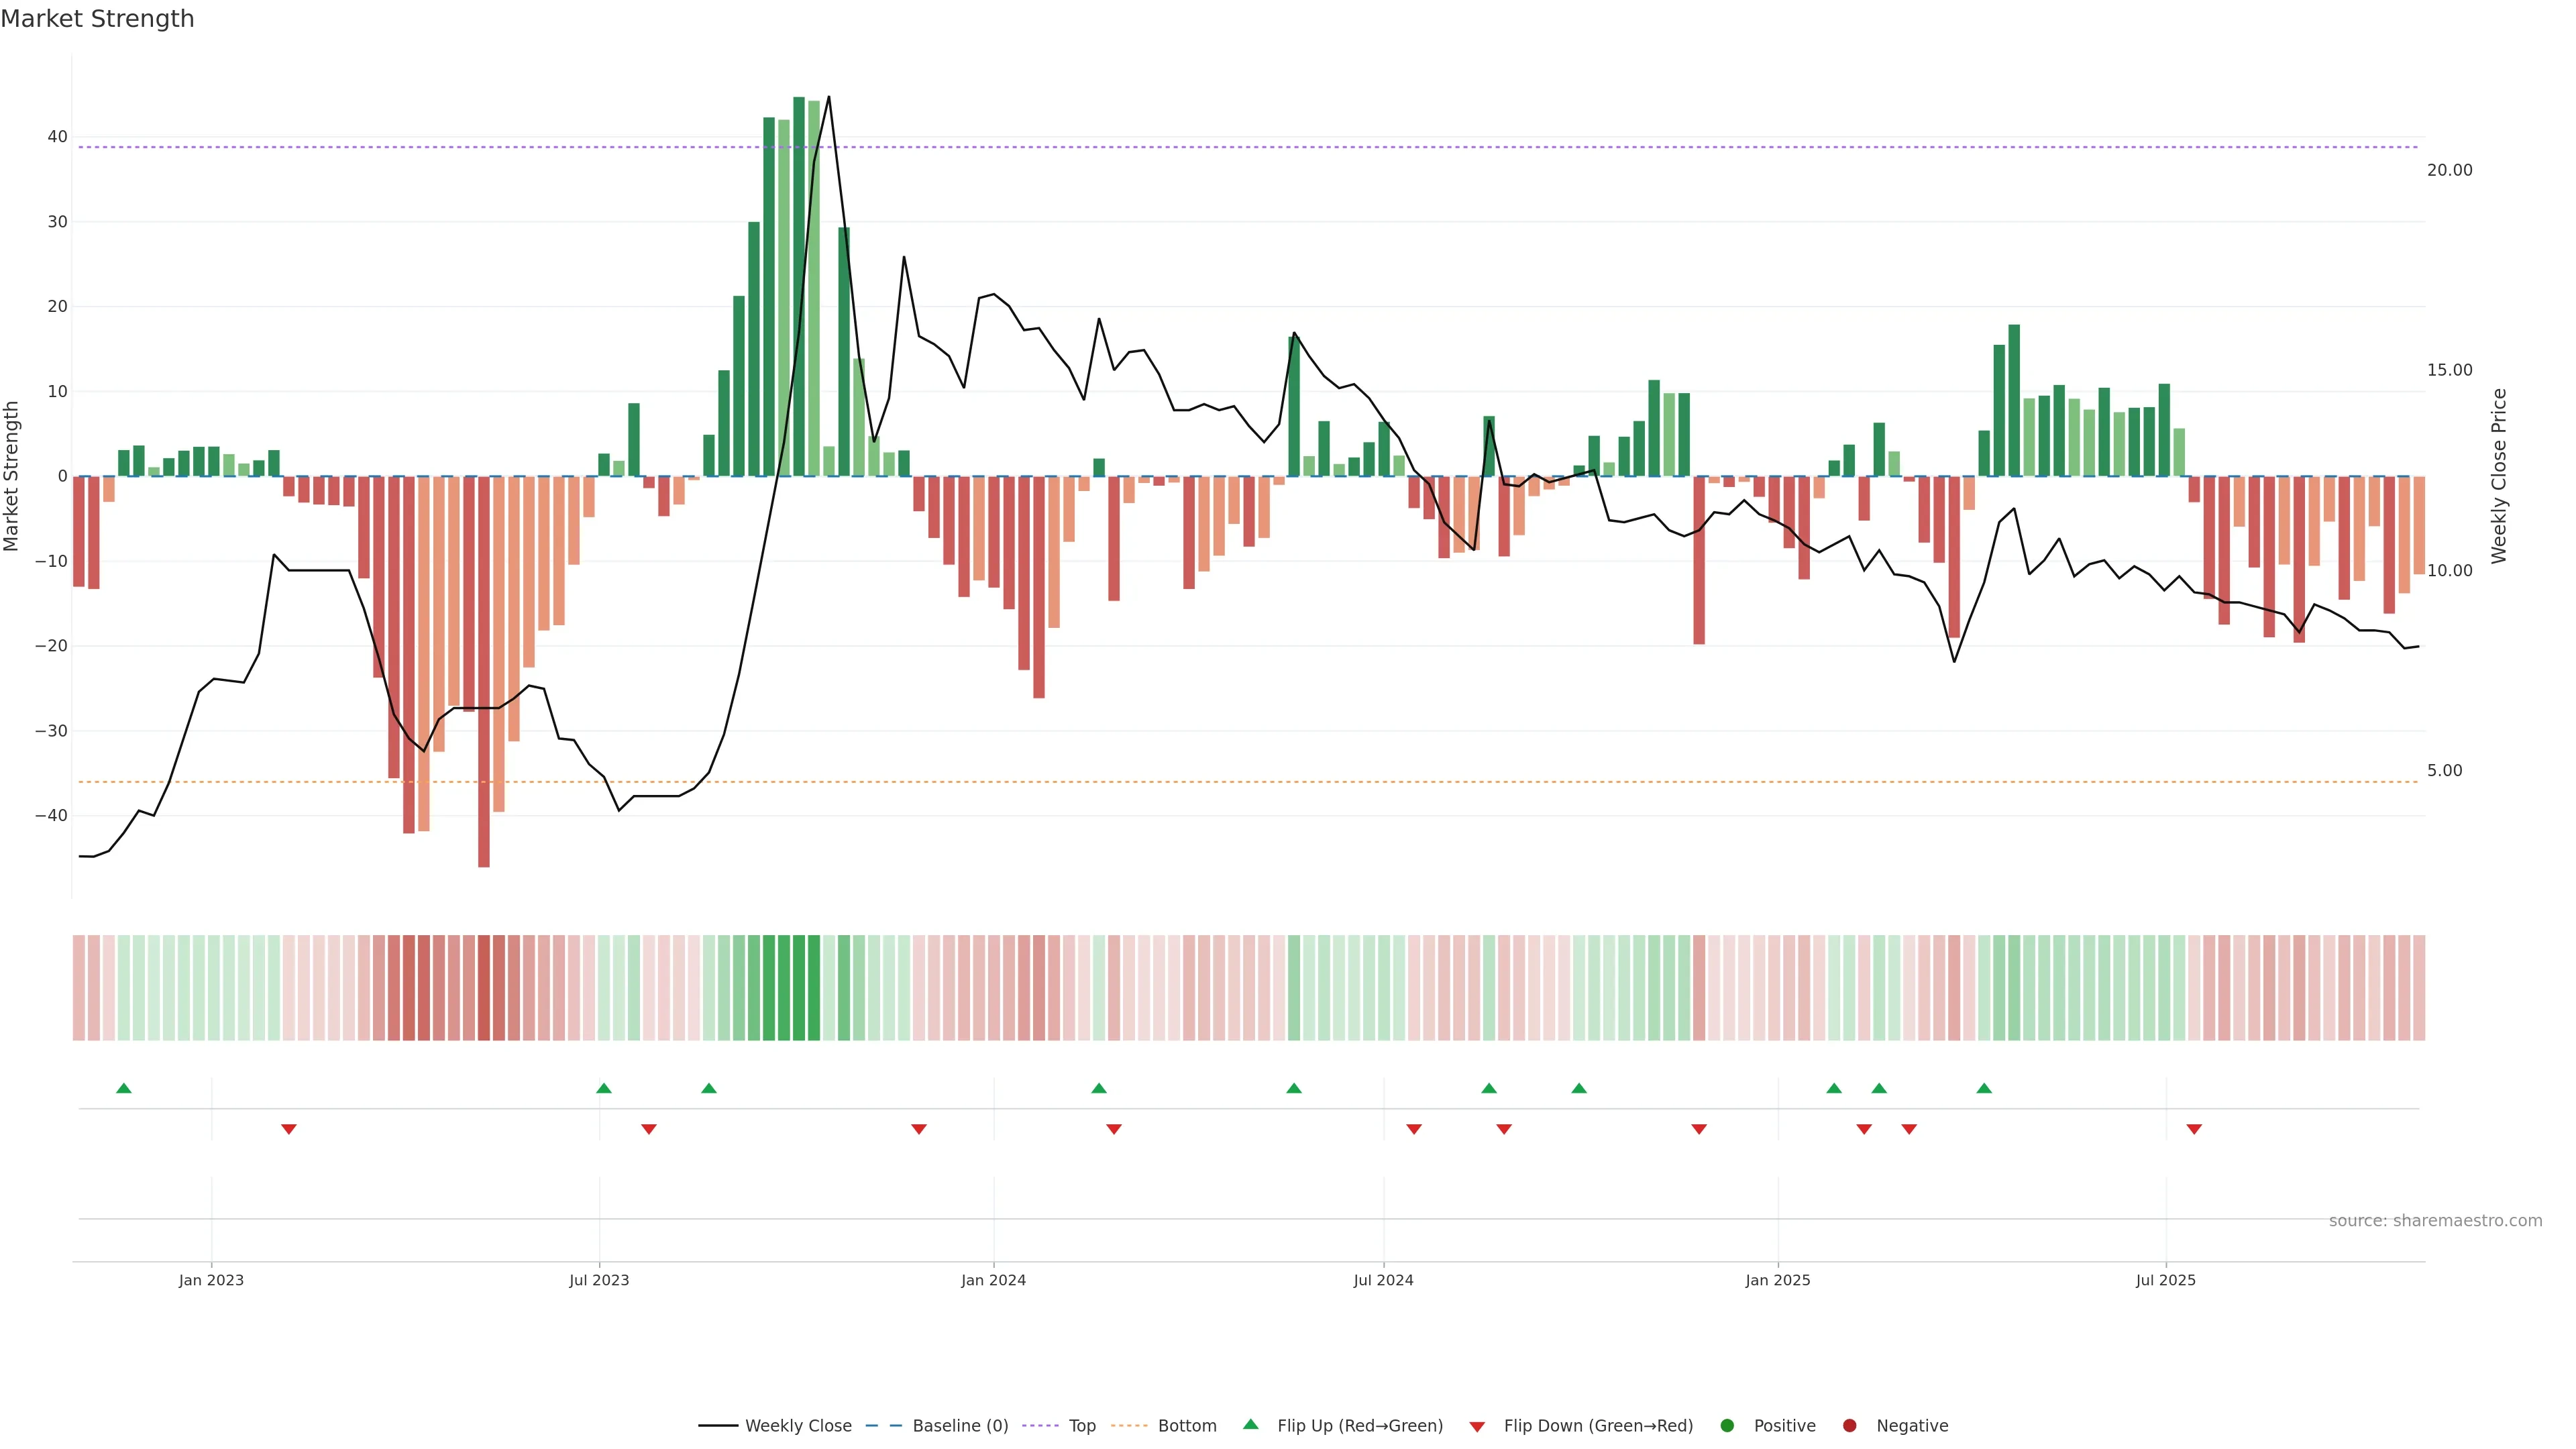Viewport: 2576px width, 1449px height.
Task: Click the last red flip-down marker
Action: pyautogui.click(x=2194, y=1129)
